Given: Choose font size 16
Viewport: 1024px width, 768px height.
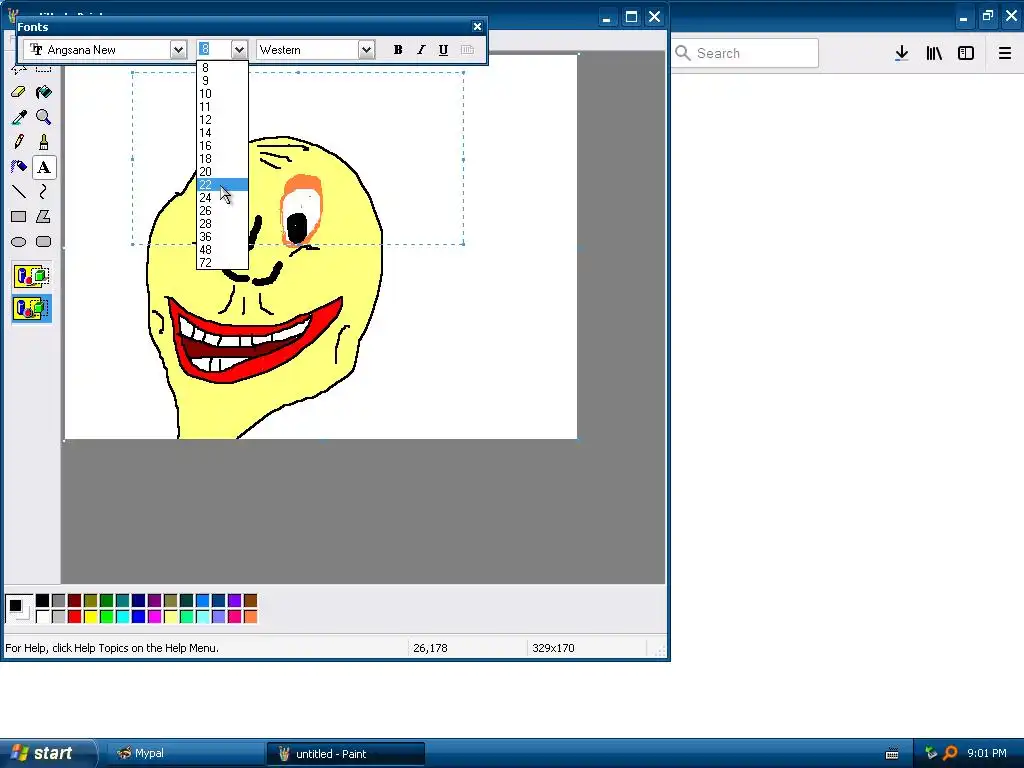Looking at the screenshot, I should 222,146.
